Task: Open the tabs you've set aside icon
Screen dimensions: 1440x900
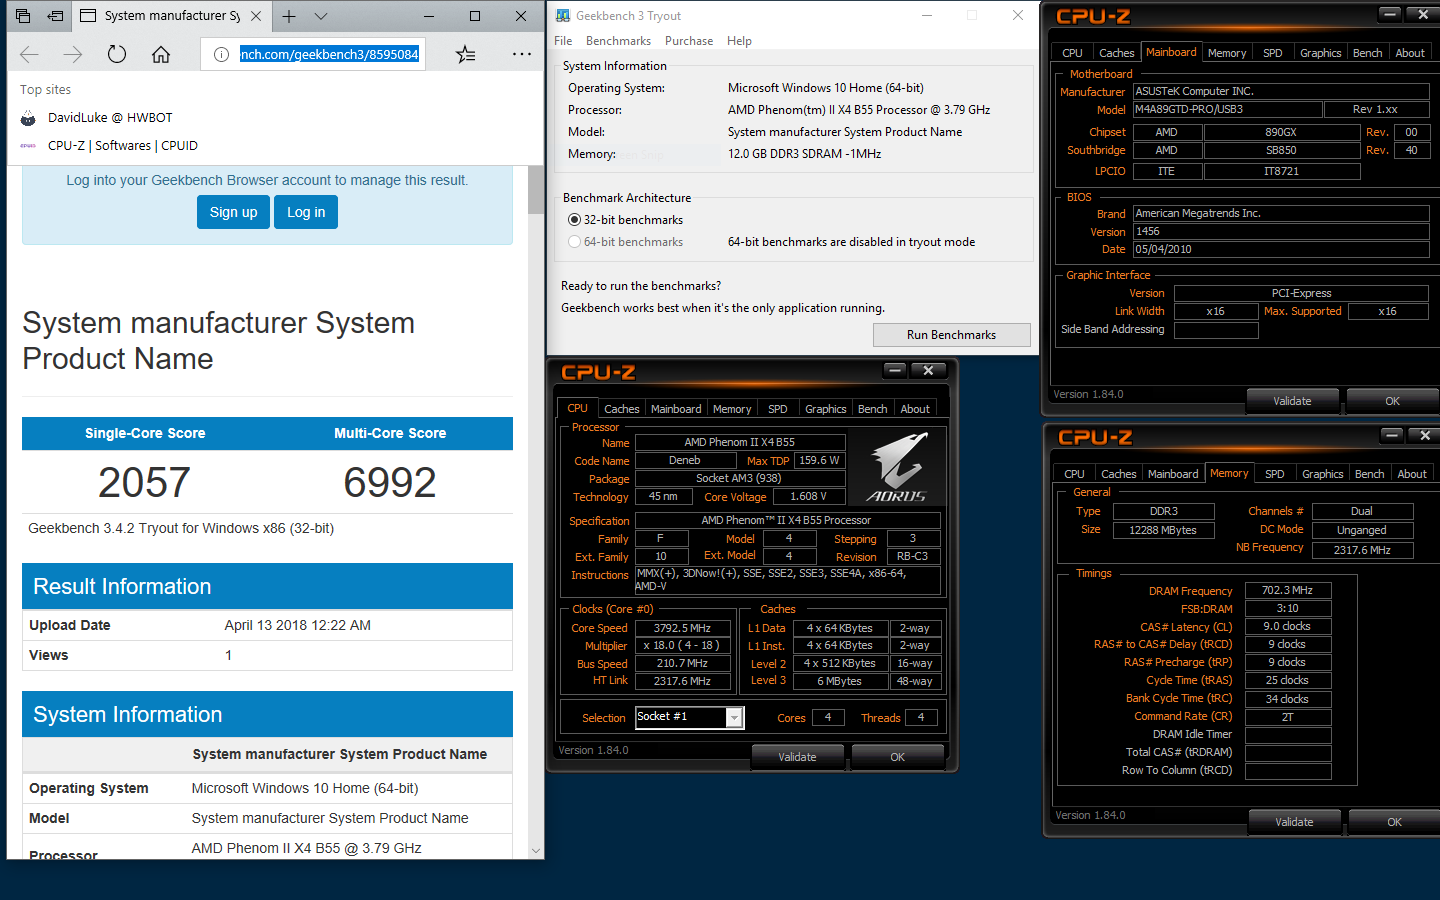Action: pyautogui.click(x=23, y=16)
